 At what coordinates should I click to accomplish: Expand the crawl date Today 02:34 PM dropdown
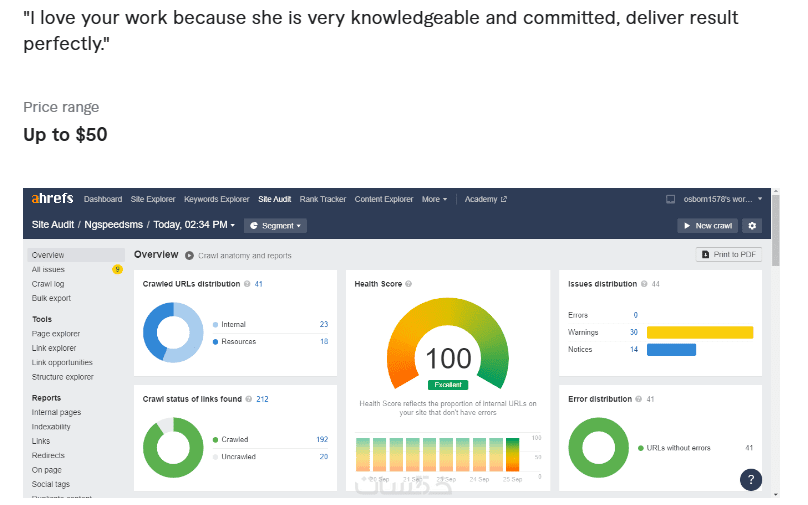(x=194, y=225)
